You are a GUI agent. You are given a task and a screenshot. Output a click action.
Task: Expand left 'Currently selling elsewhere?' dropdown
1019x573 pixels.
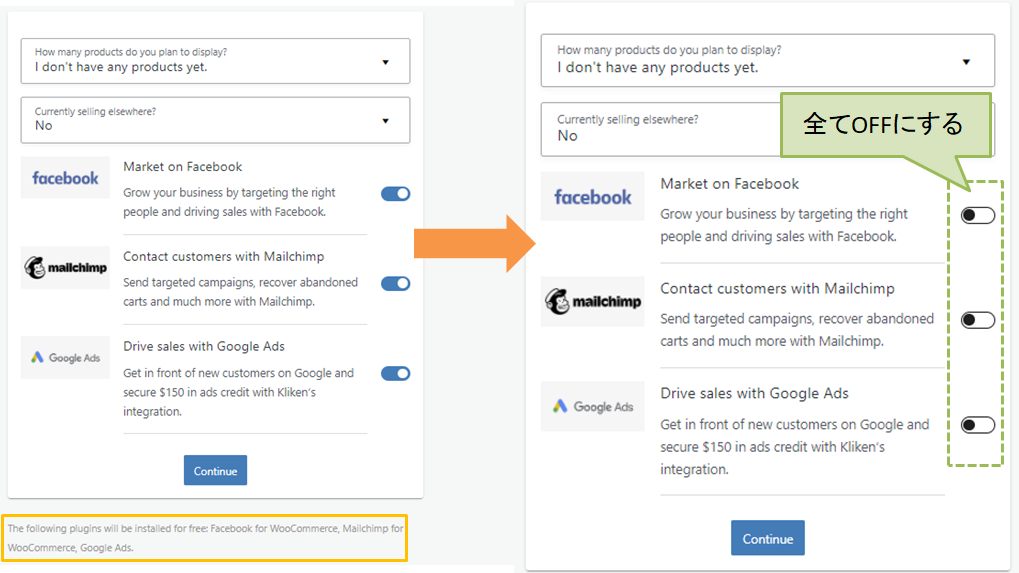(x=215, y=120)
